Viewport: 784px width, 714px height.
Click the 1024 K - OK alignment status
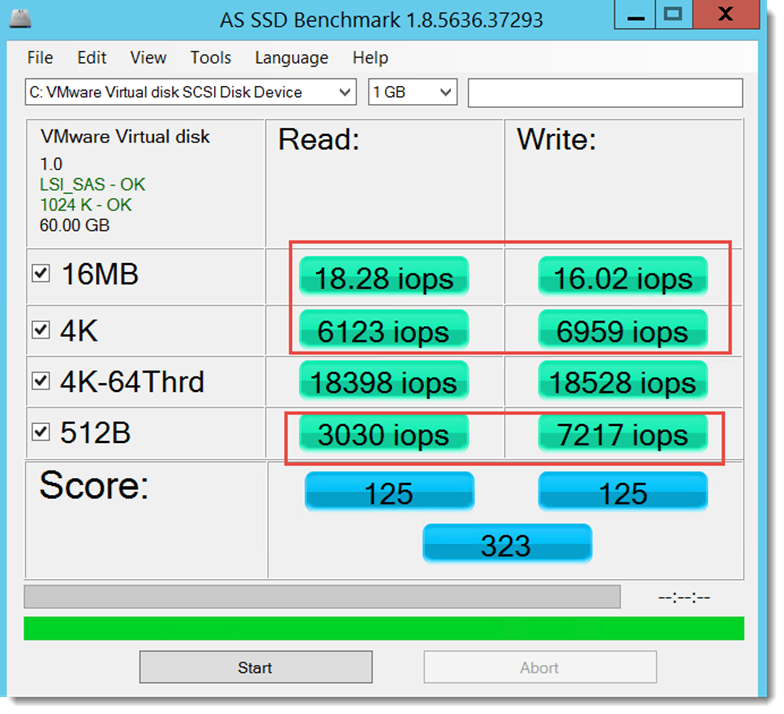[x=86, y=205]
